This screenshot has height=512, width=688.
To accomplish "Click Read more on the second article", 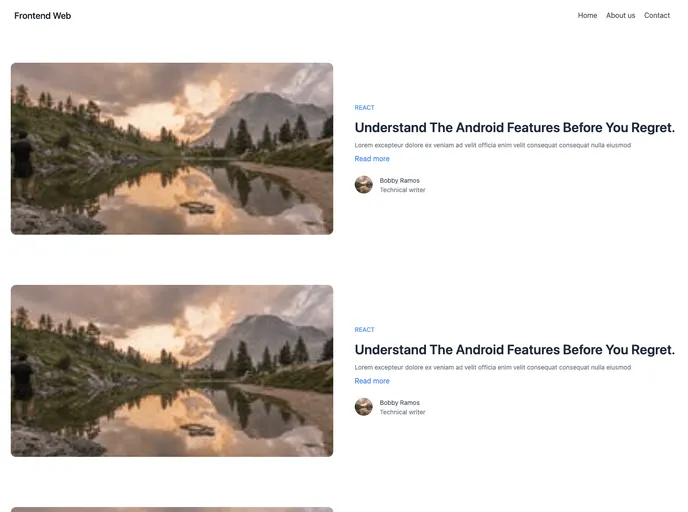I will (372, 381).
